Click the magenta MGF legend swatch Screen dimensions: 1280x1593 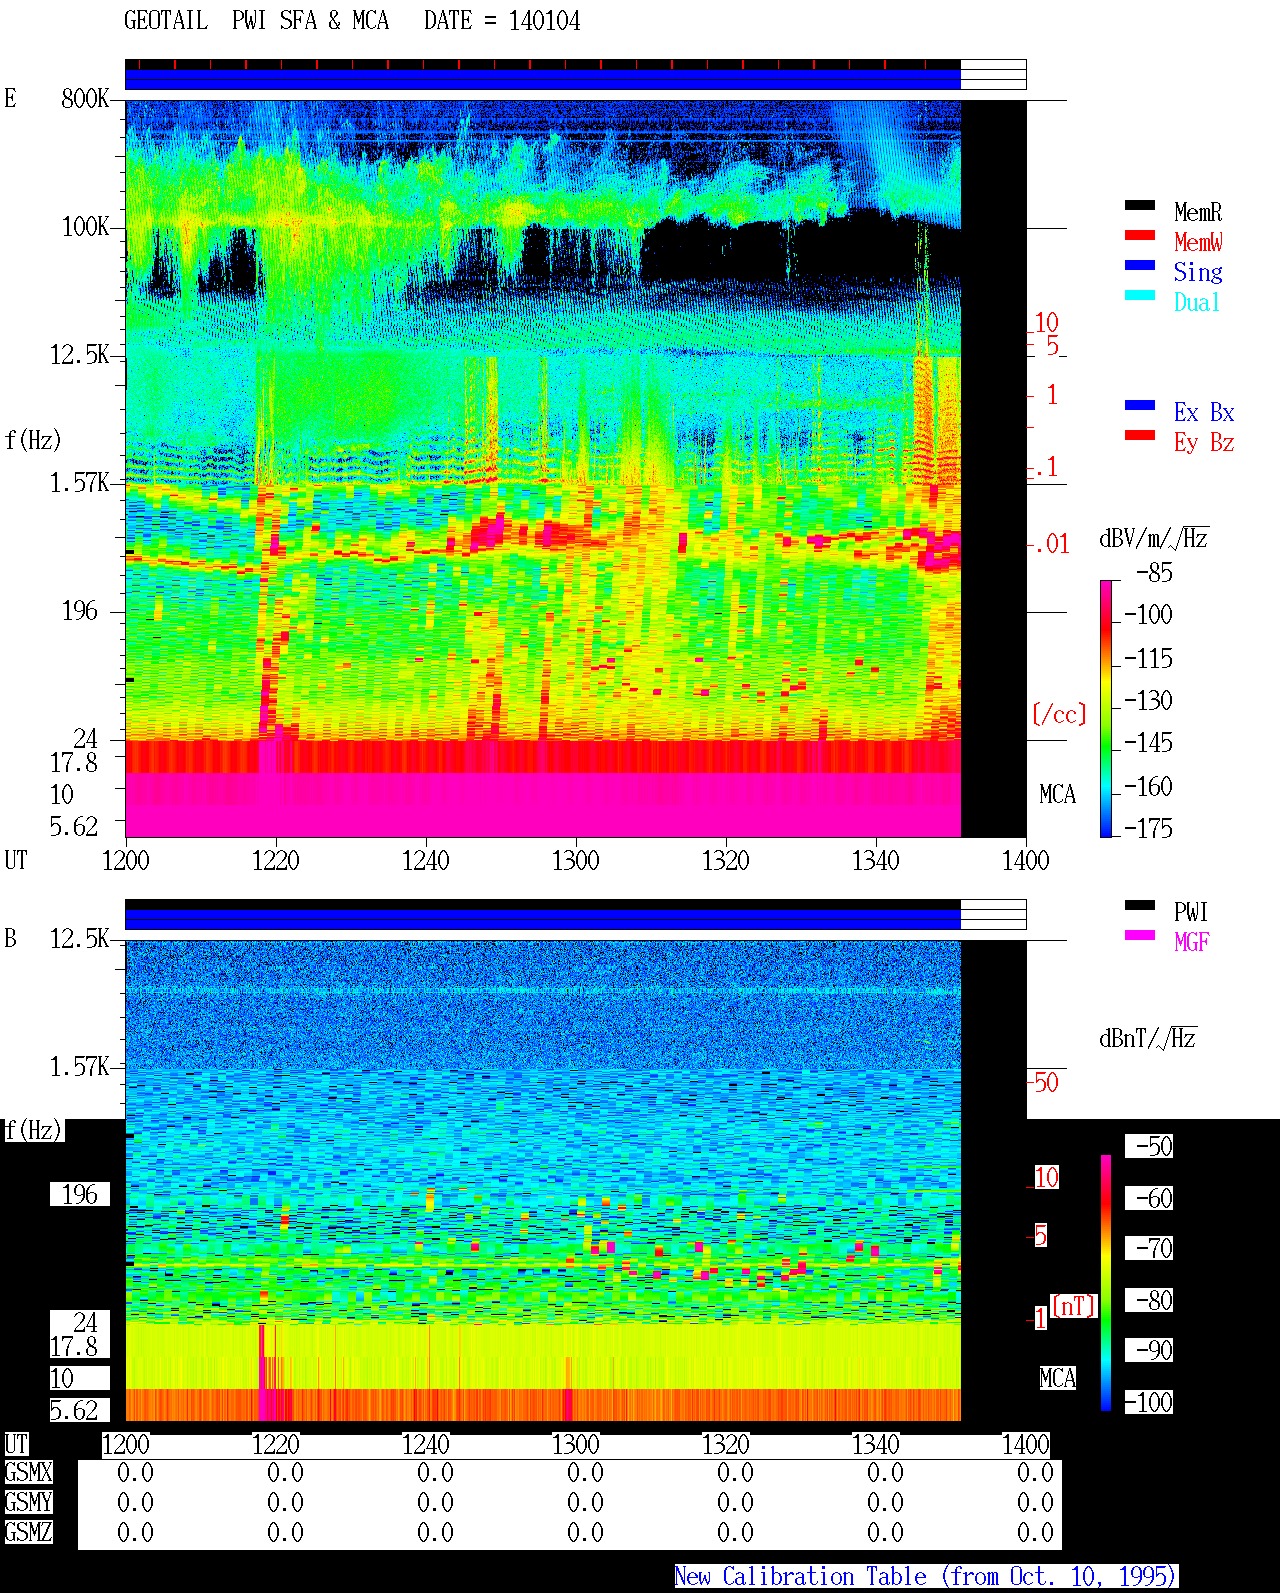pyautogui.click(x=1140, y=936)
